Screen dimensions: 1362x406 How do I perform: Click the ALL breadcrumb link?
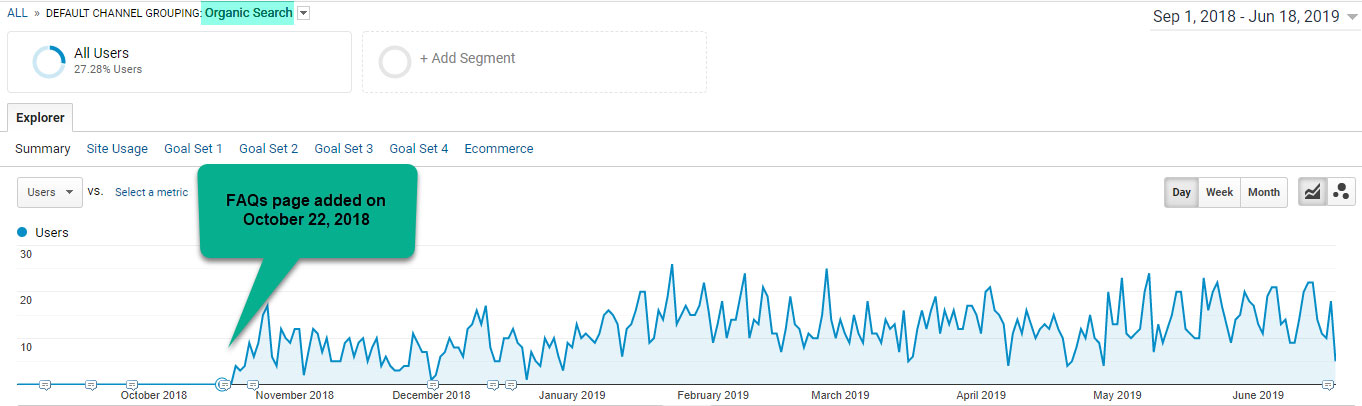click(x=17, y=13)
